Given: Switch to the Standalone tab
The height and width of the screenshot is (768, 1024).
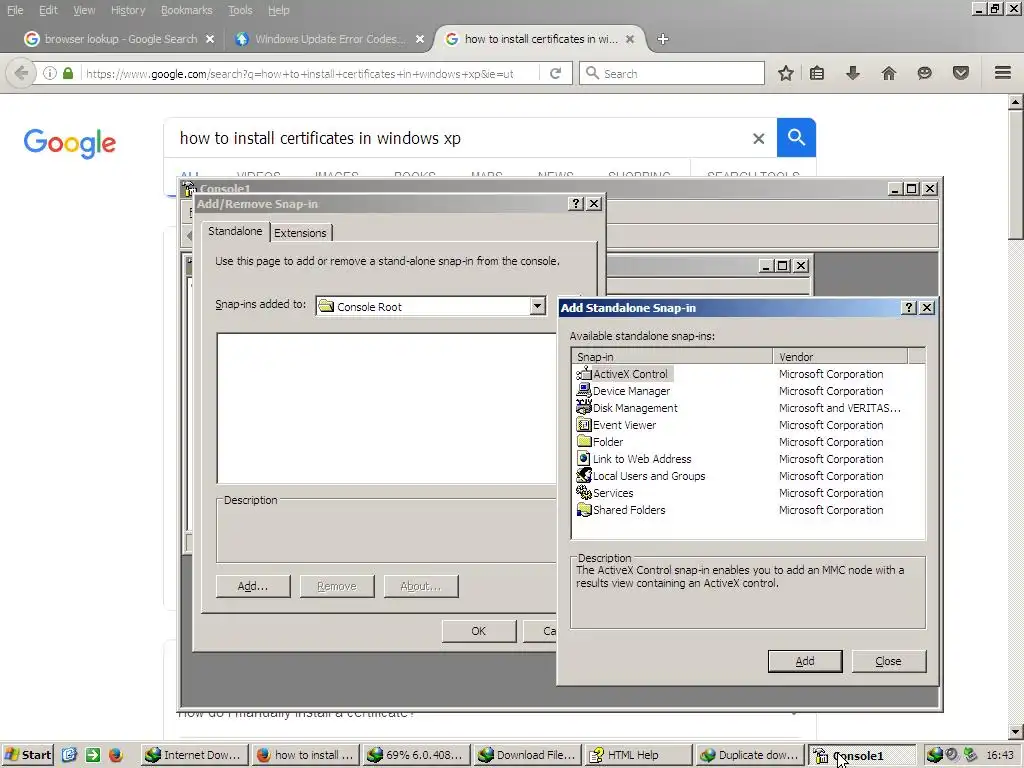Looking at the screenshot, I should coord(235,231).
